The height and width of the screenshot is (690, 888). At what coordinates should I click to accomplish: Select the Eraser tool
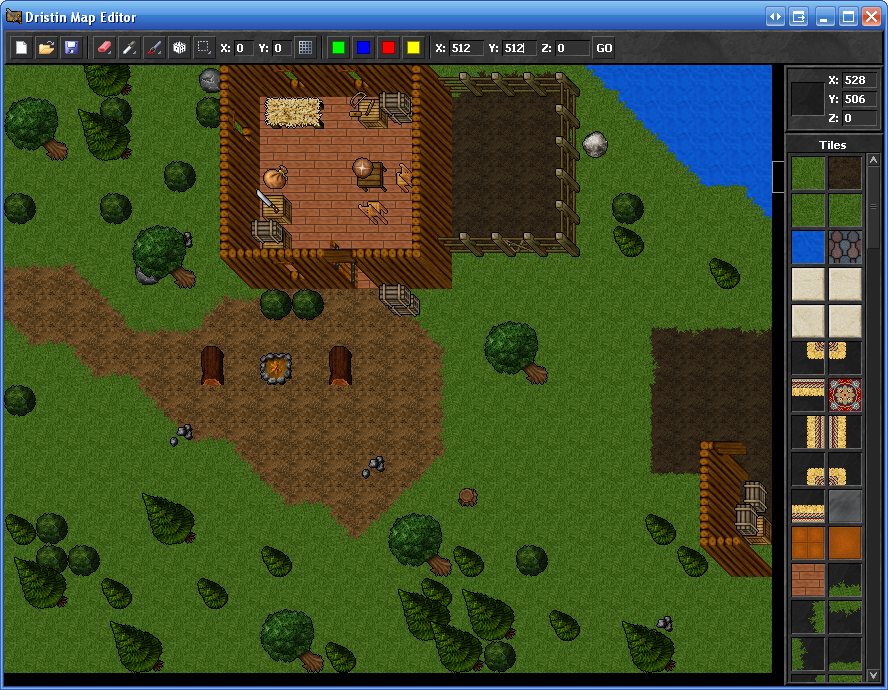[104, 48]
